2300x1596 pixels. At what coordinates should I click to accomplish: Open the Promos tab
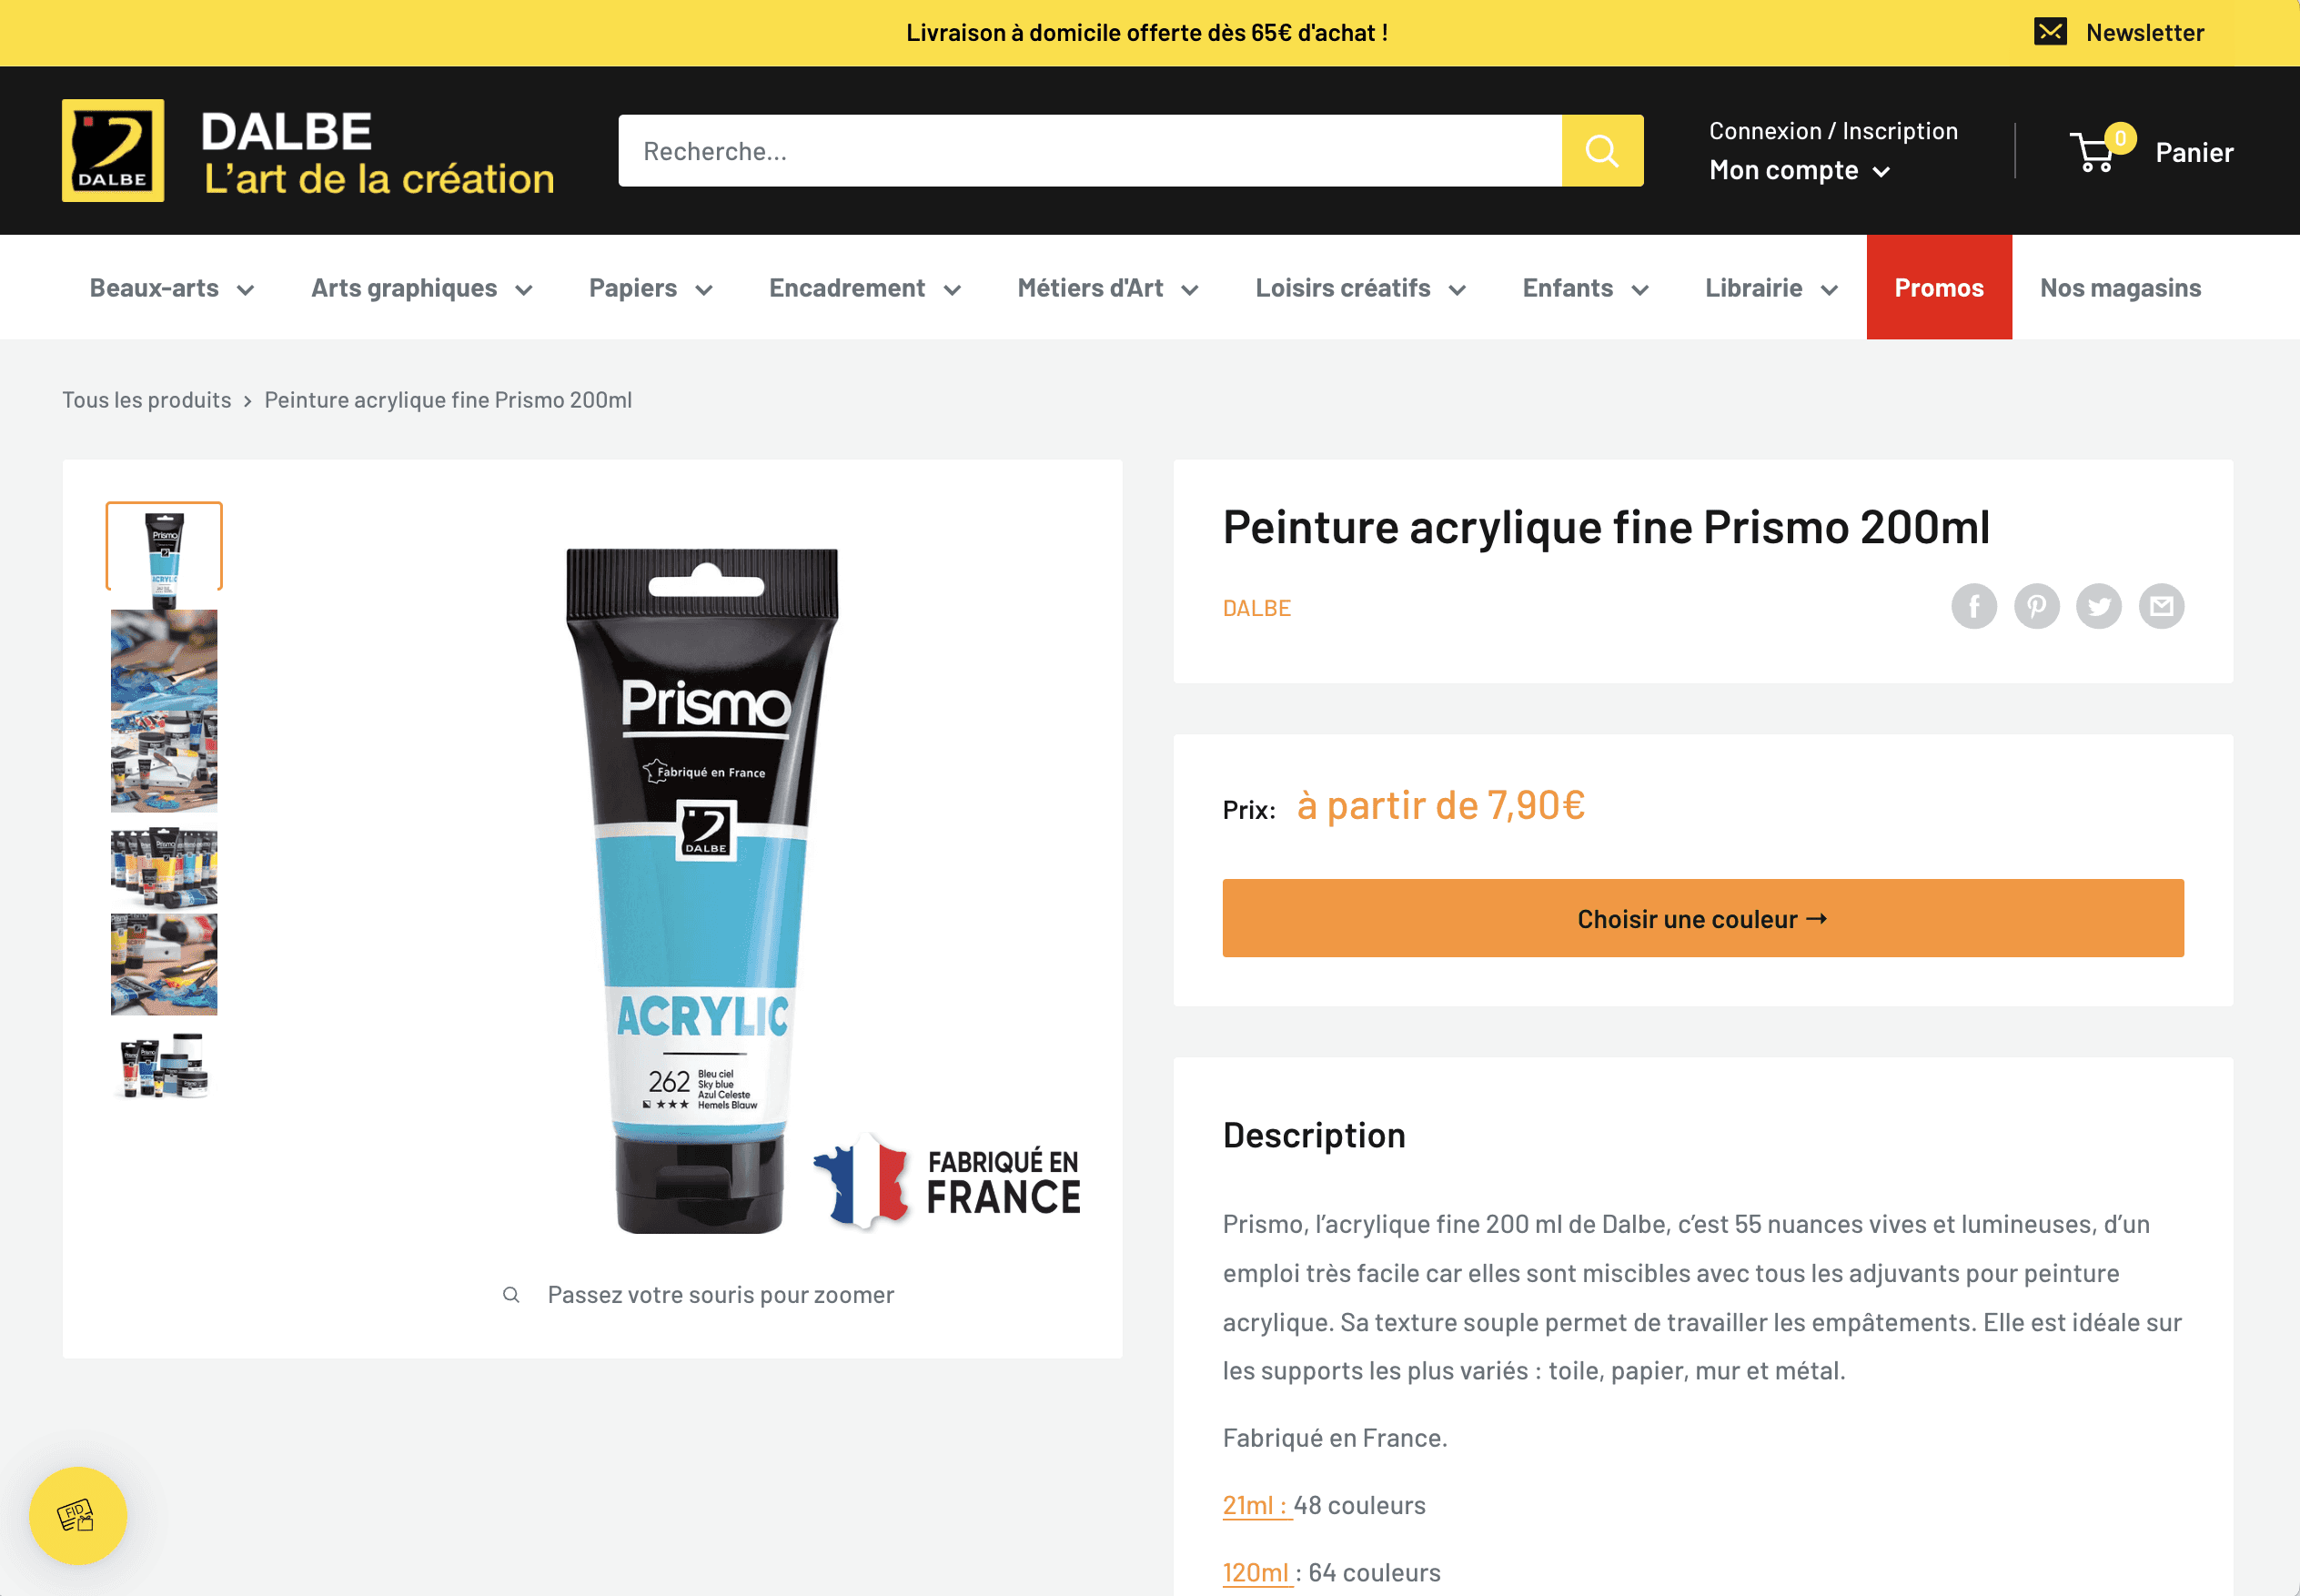click(x=1938, y=288)
